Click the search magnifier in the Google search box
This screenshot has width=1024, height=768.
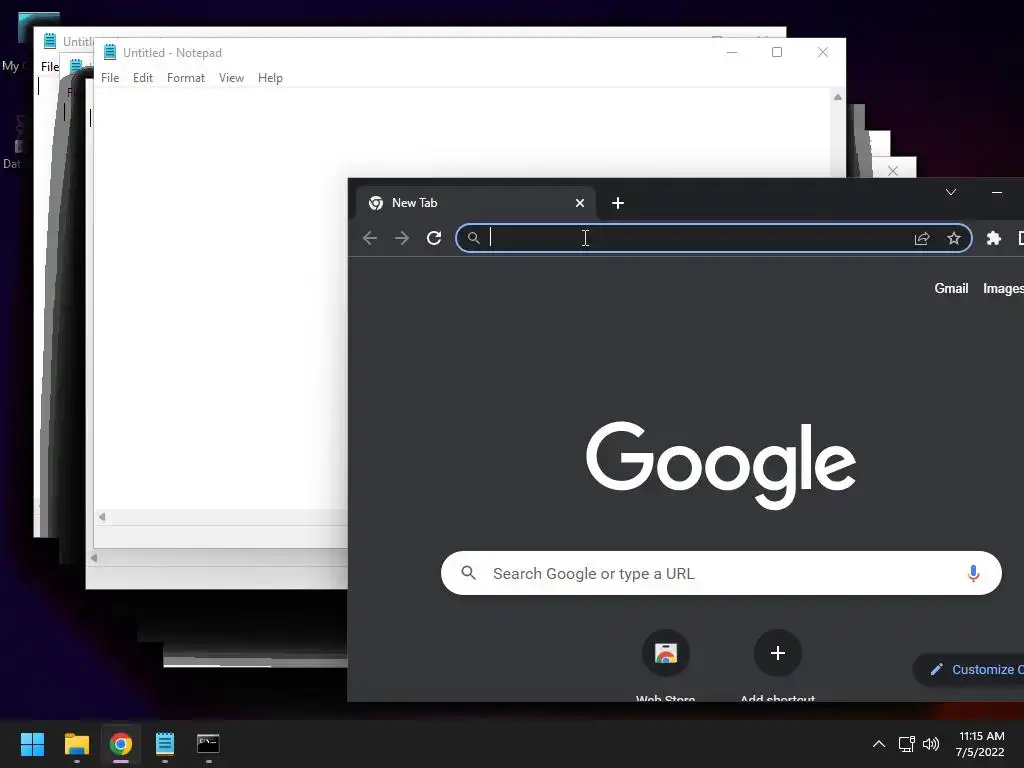(468, 573)
